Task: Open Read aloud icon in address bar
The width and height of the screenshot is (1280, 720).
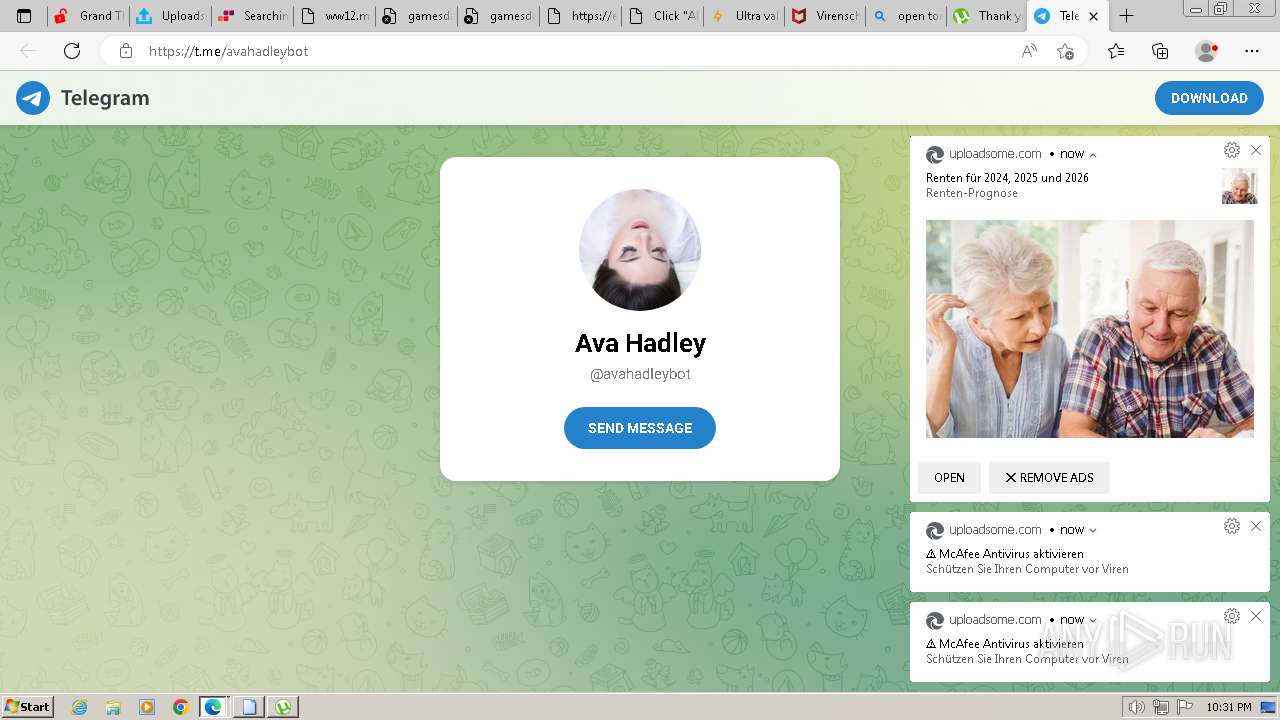Action: (1029, 51)
